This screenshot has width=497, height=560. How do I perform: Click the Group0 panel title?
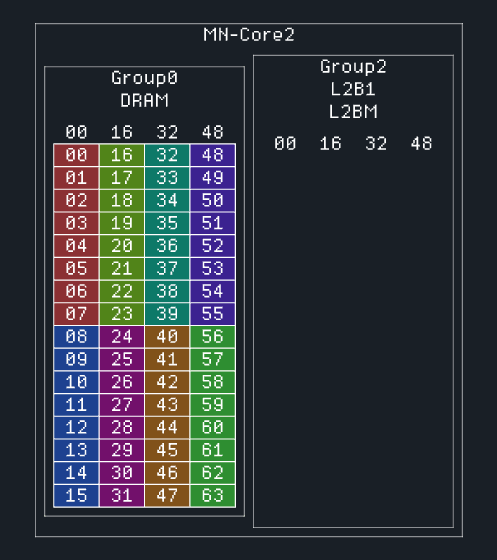pos(144,78)
